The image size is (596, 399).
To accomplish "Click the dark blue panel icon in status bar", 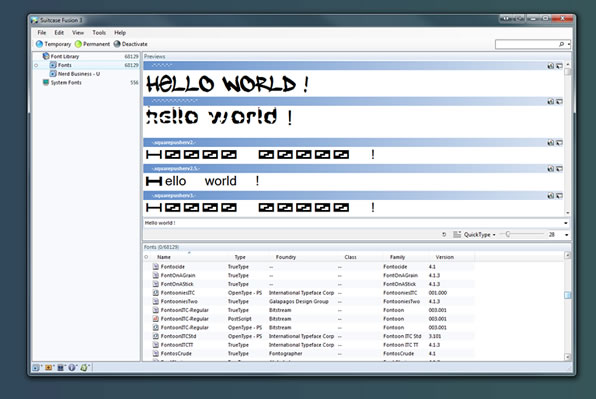I will coord(60,367).
